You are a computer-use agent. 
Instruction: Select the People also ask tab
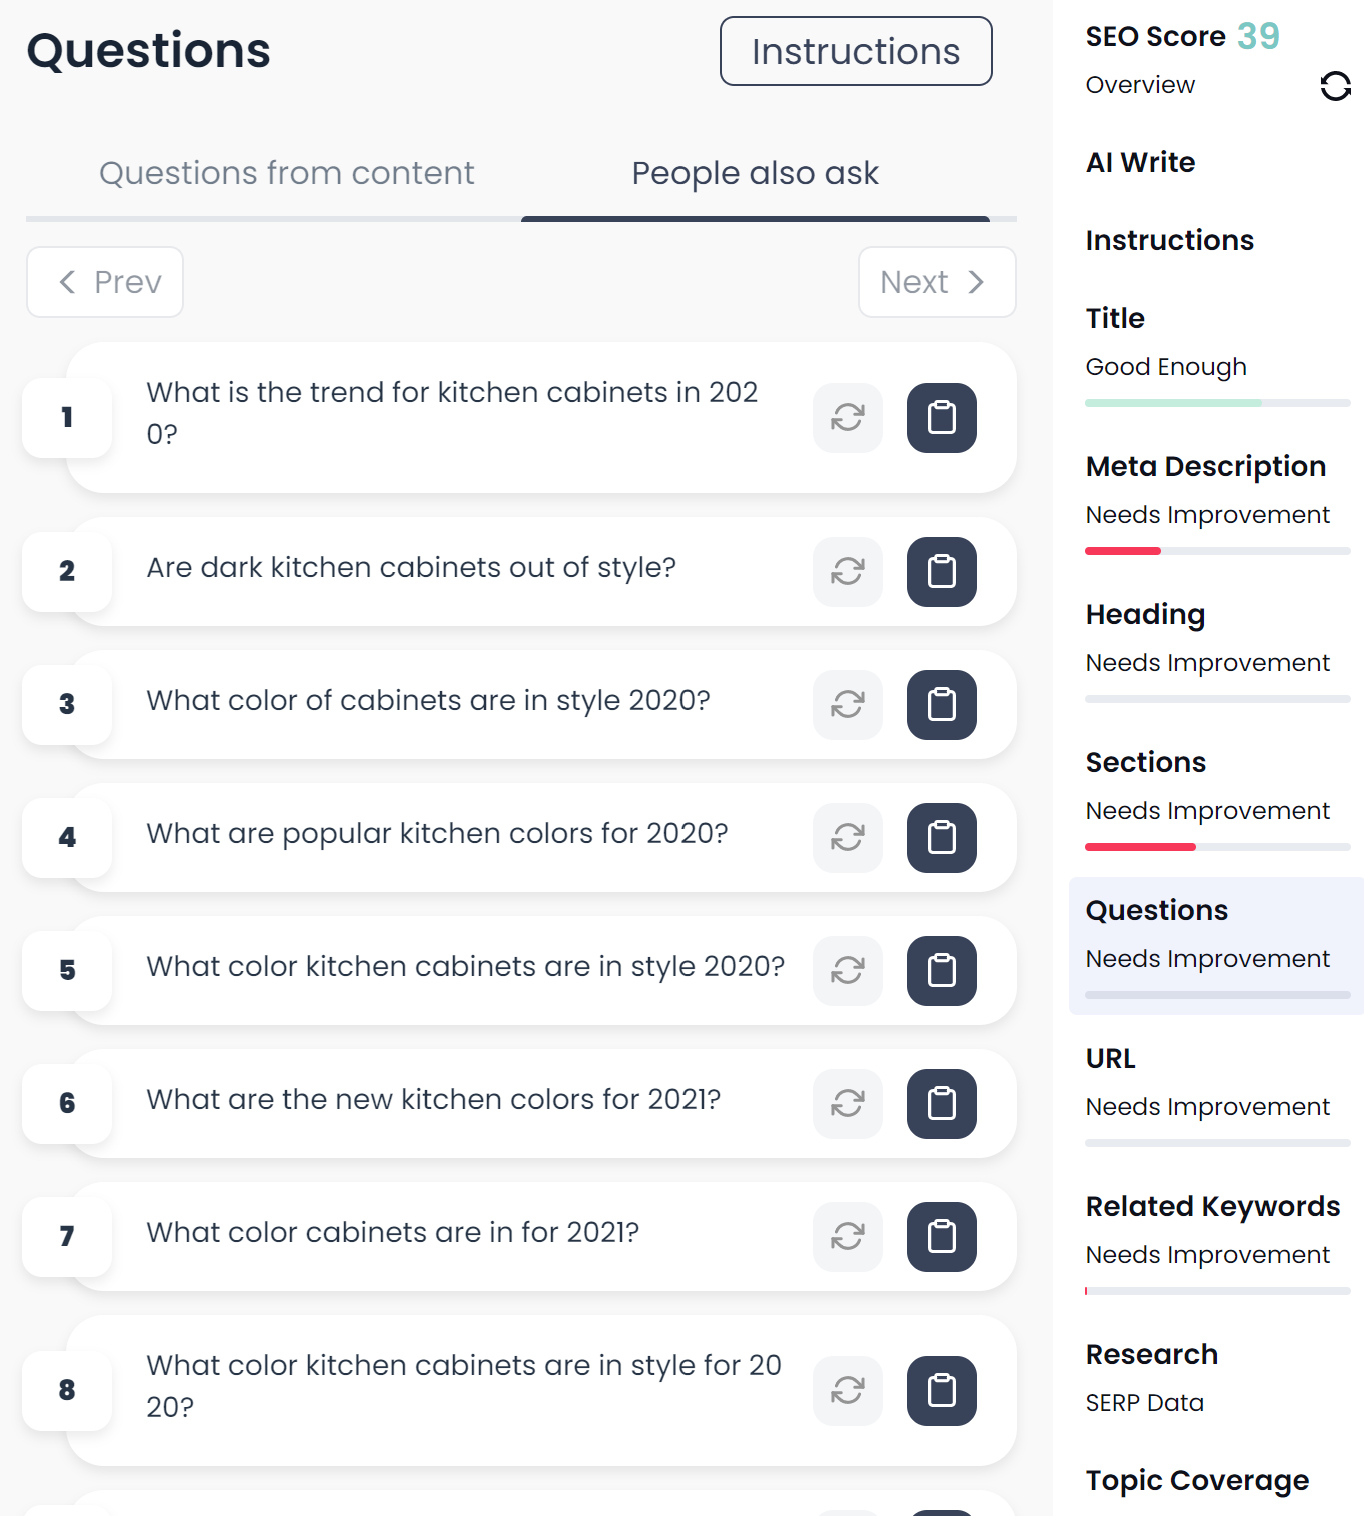(x=755, y=174)
